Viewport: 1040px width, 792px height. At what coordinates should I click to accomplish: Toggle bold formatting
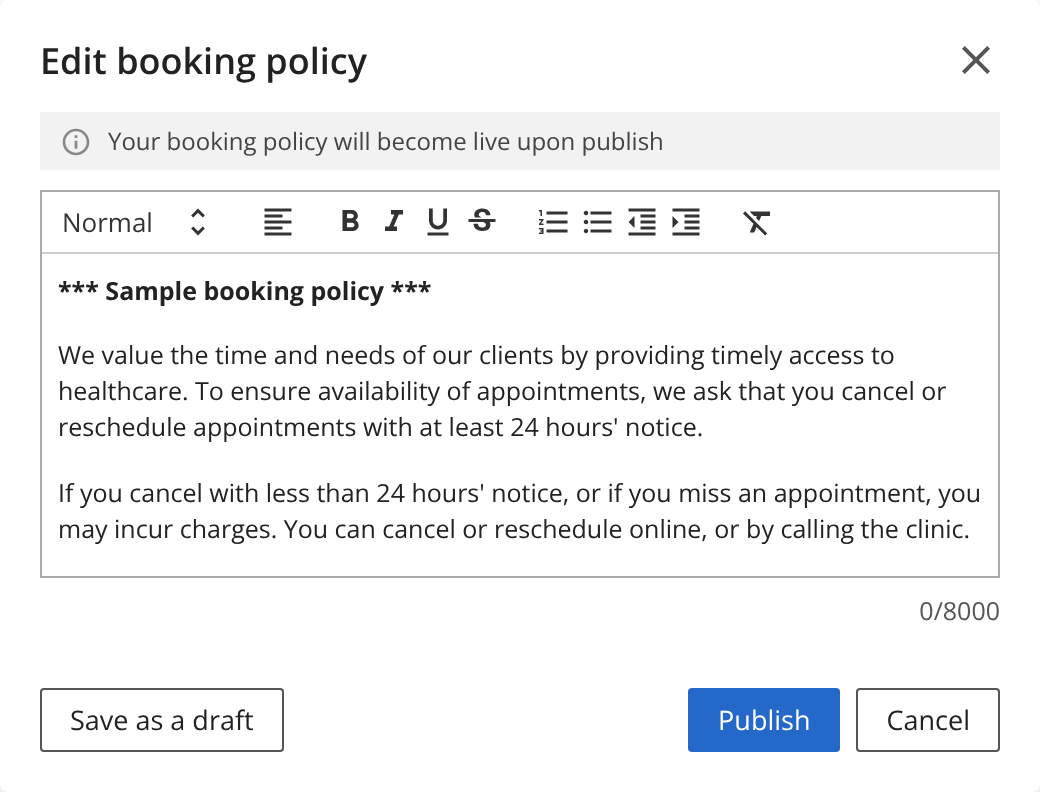350,221
